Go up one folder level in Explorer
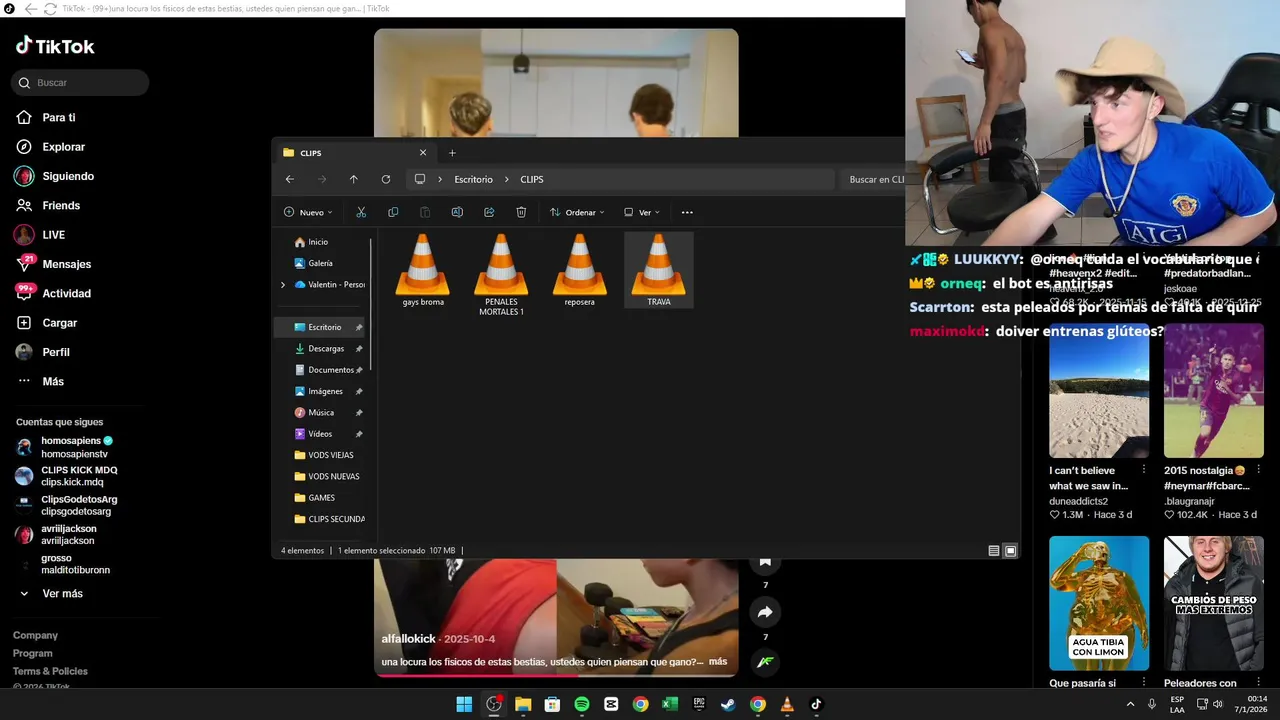1280x720 pixels. pos(353,179)
